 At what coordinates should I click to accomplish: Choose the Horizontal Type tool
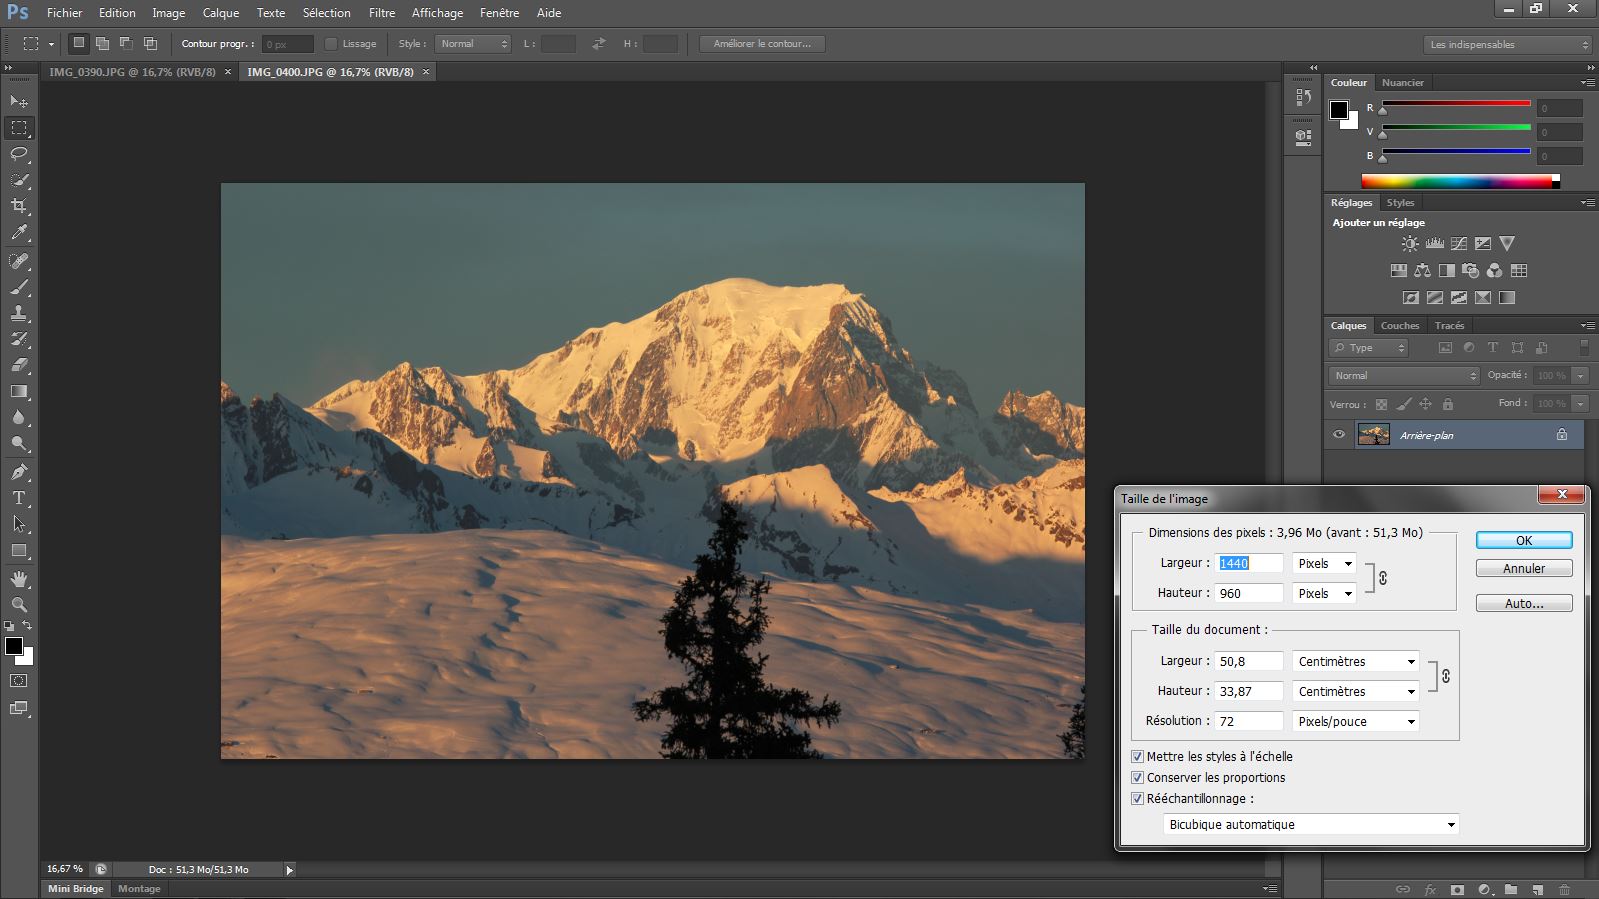click(19, 498)
